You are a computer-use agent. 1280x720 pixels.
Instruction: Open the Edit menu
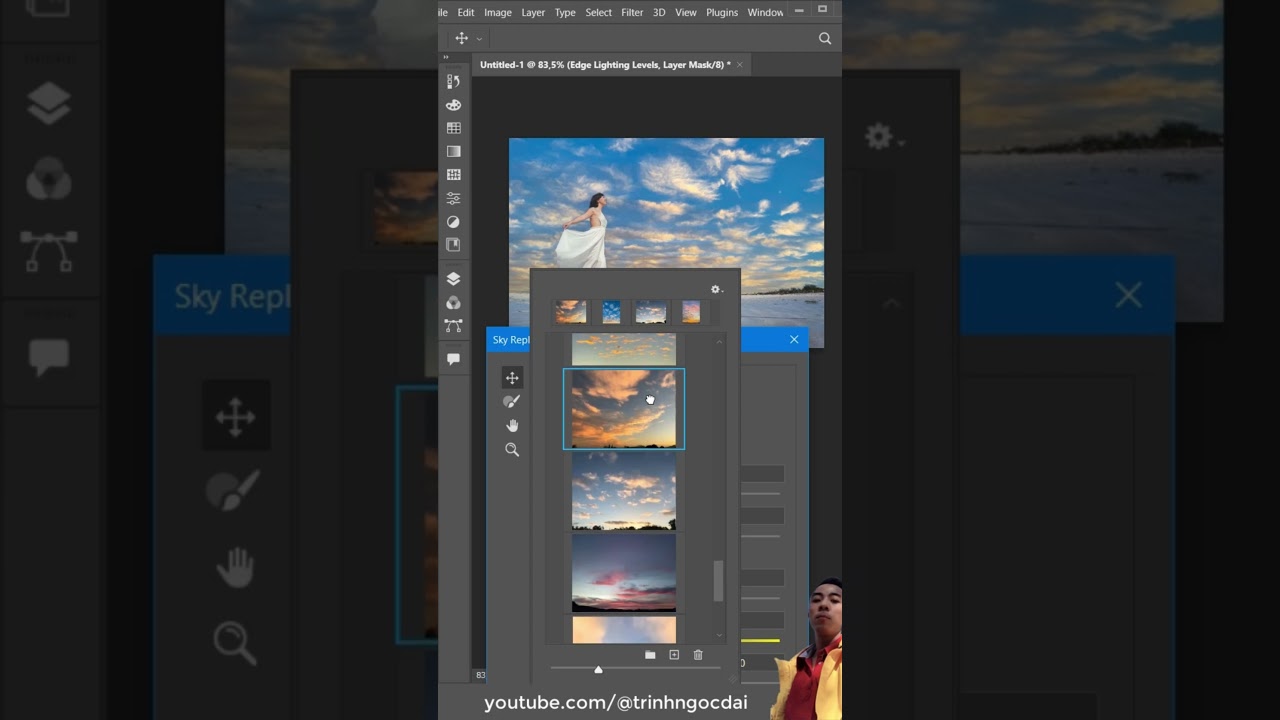coord(466,12)
